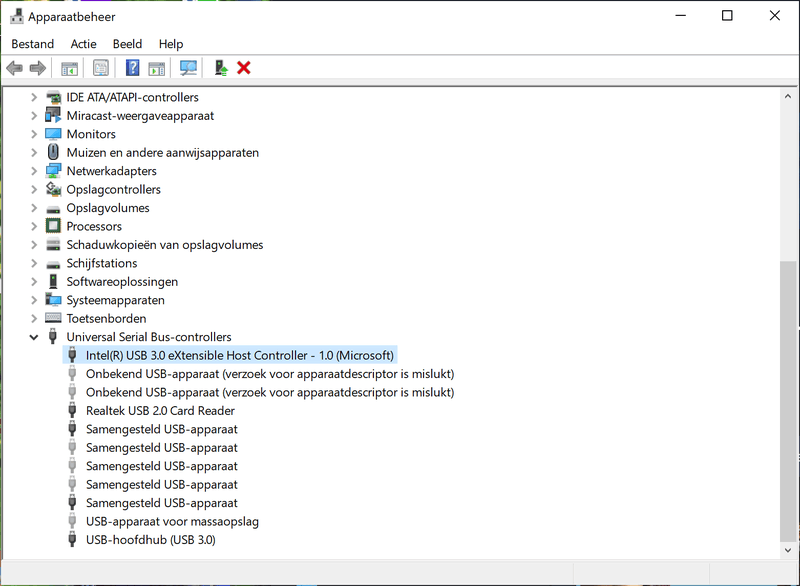The height and width of the screenshot is (586, 800).
Task: Expand the Schijfstations node
Action: click(34, 263)
